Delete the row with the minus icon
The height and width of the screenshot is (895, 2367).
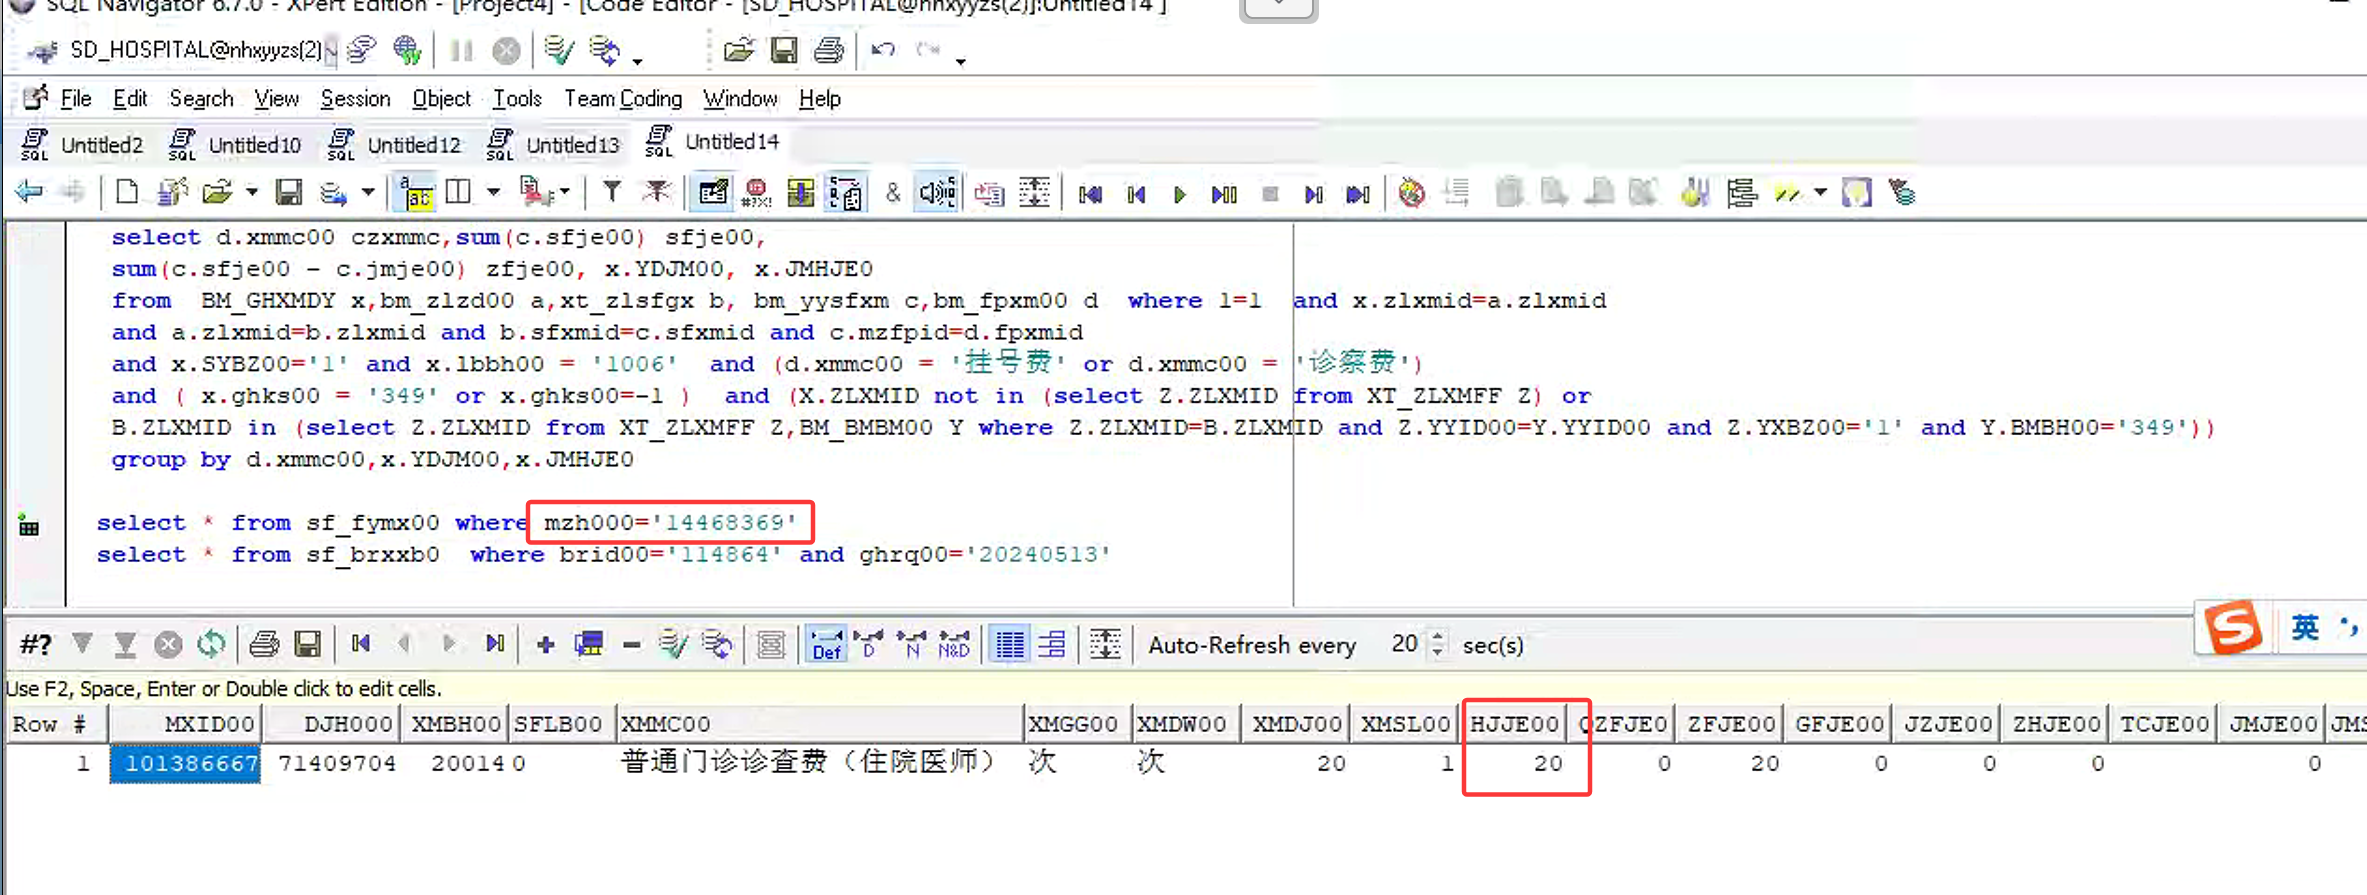(631, 645)
